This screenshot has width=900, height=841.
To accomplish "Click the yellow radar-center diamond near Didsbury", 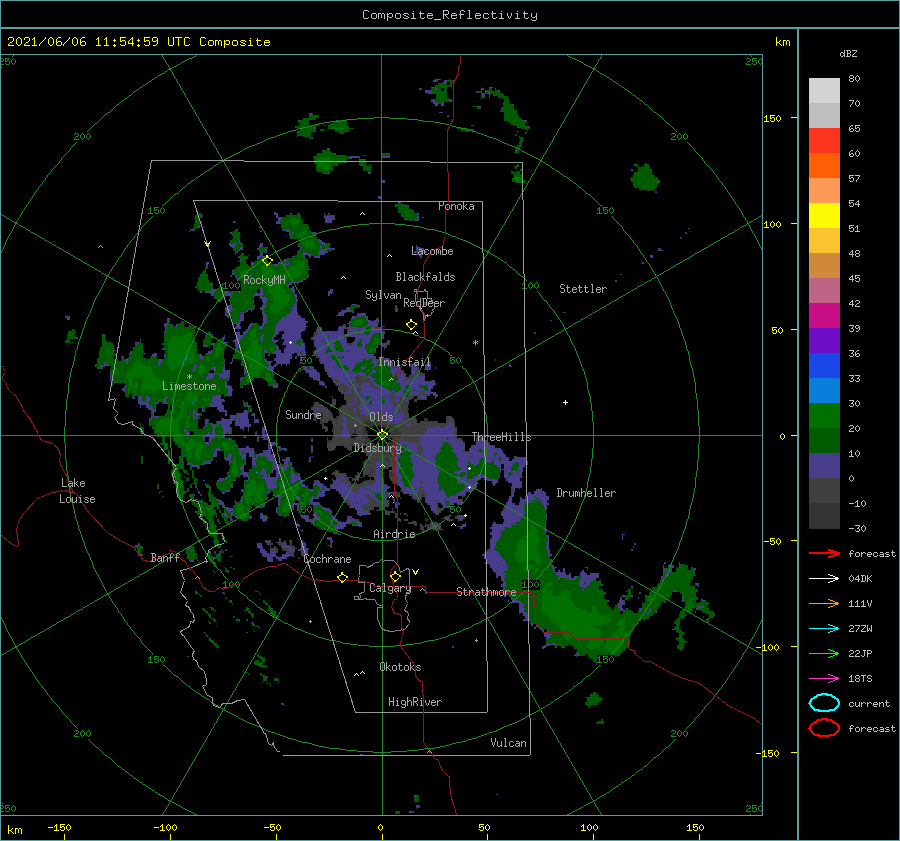I will 382,435.
